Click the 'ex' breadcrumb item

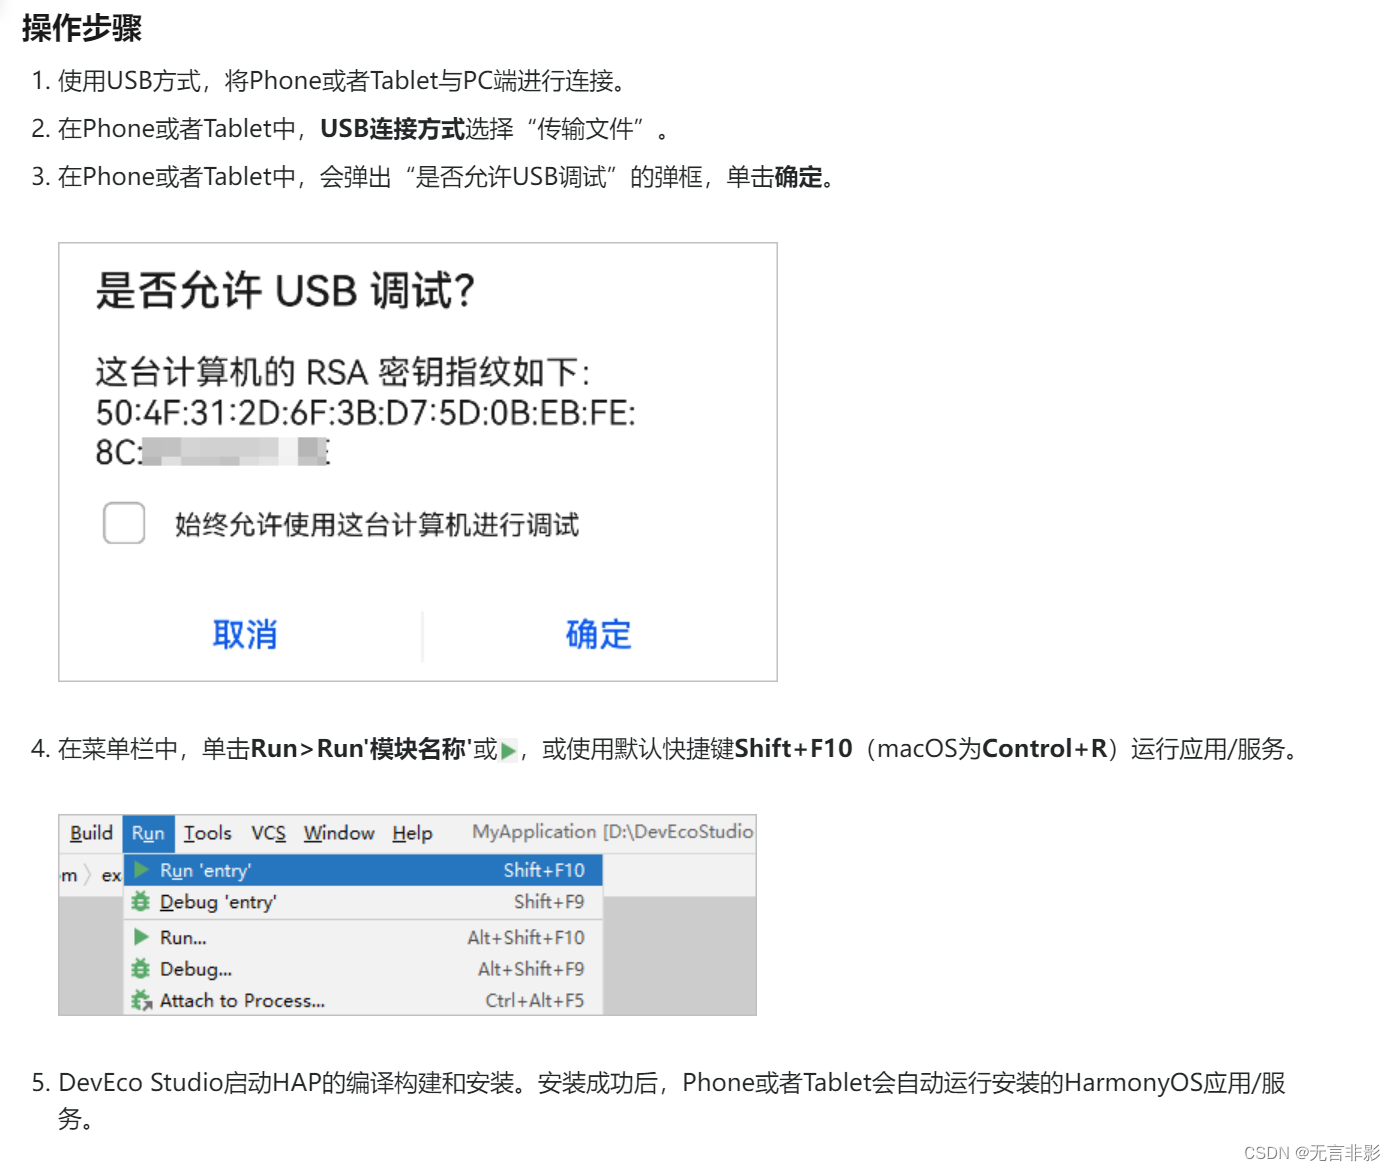pyautogui.click(x=111, y=876)
